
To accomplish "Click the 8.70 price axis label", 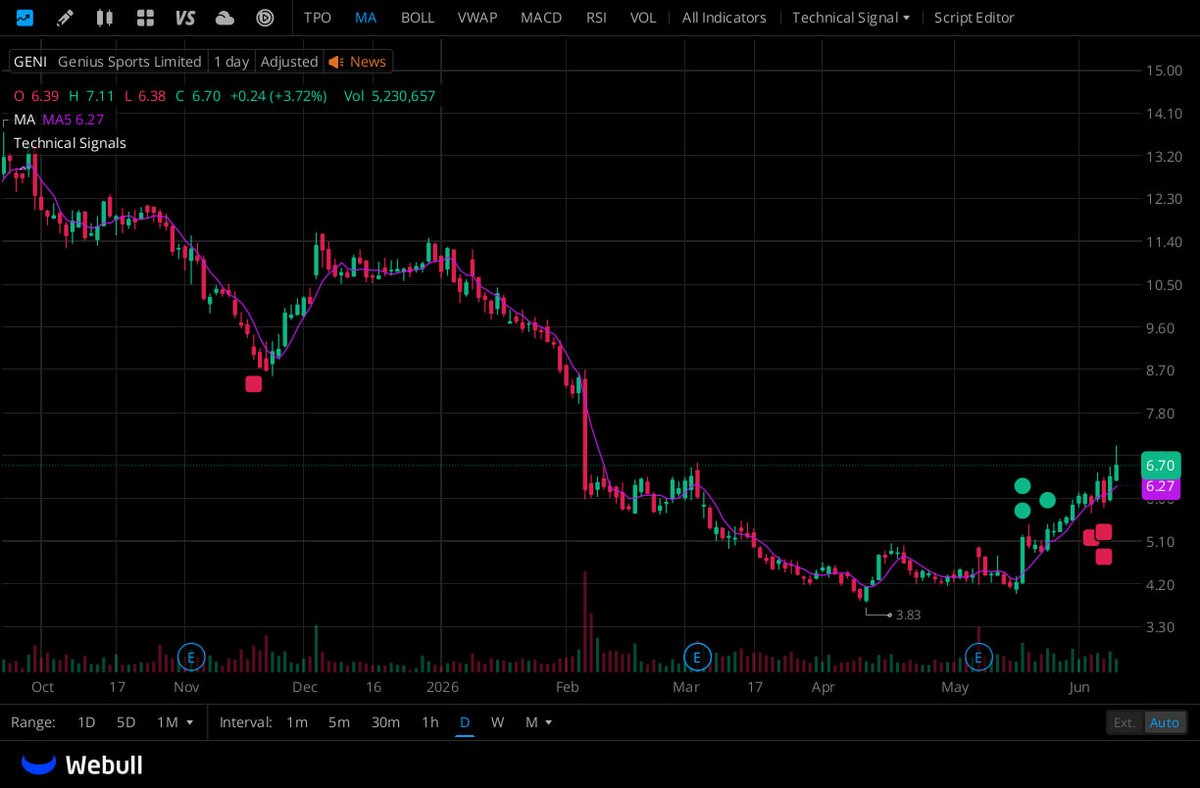I will tap(1160, 370).
